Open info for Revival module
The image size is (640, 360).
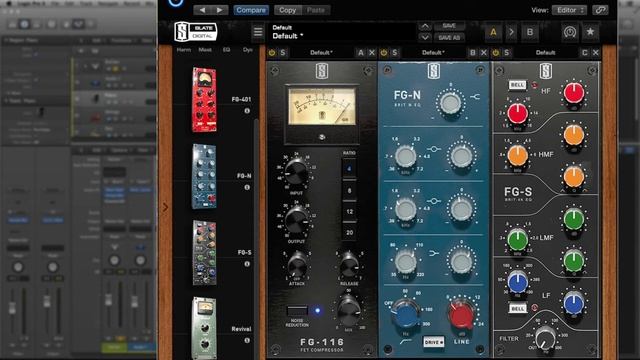(x=247, y=340)
